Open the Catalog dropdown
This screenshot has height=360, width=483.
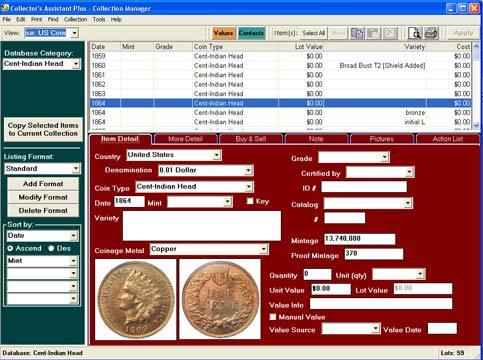pyautogui.click(x=407, y=203)
